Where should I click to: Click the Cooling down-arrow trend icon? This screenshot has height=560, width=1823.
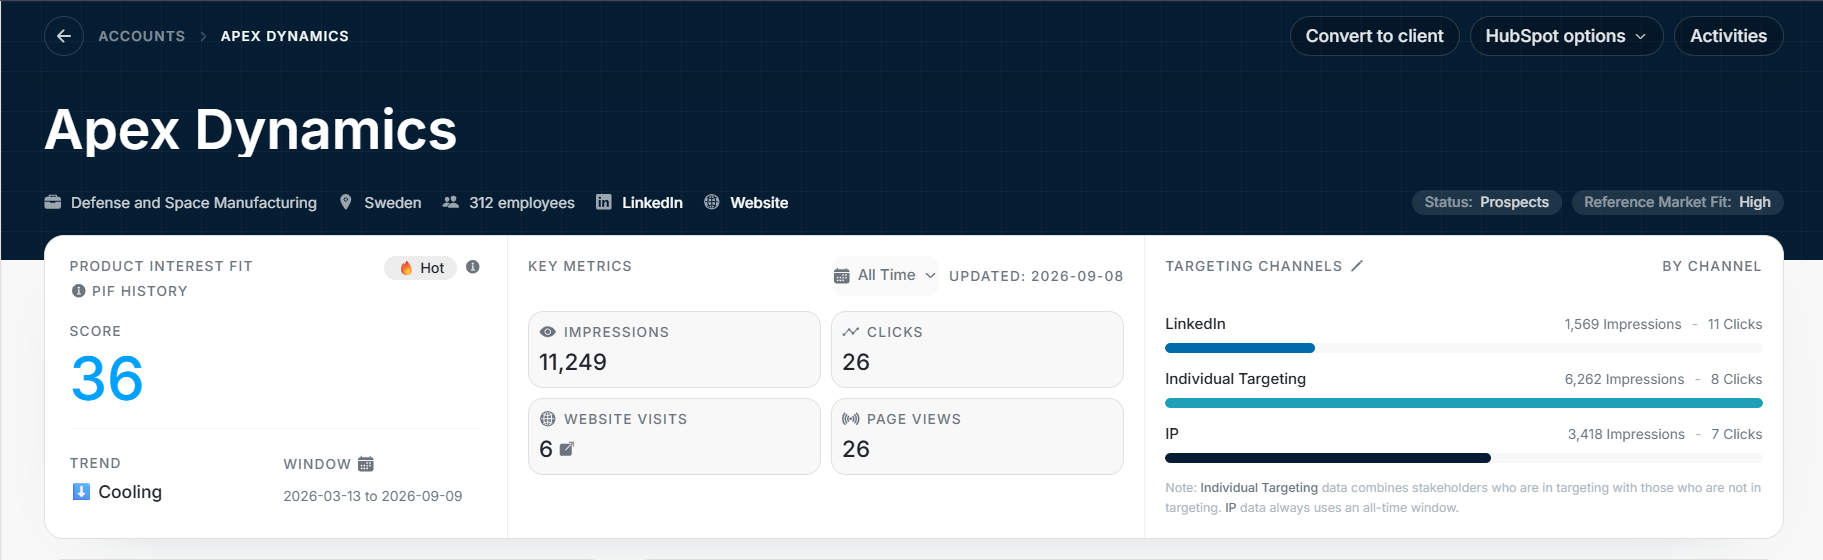click(x=81, y=492)
